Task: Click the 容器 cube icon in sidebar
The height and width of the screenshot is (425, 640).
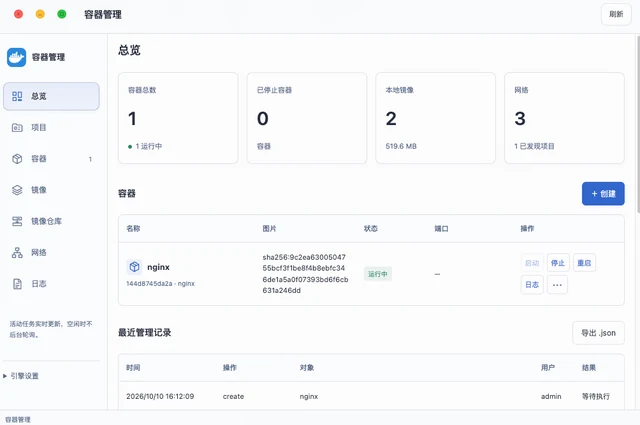Action: (x=17, y=159)
